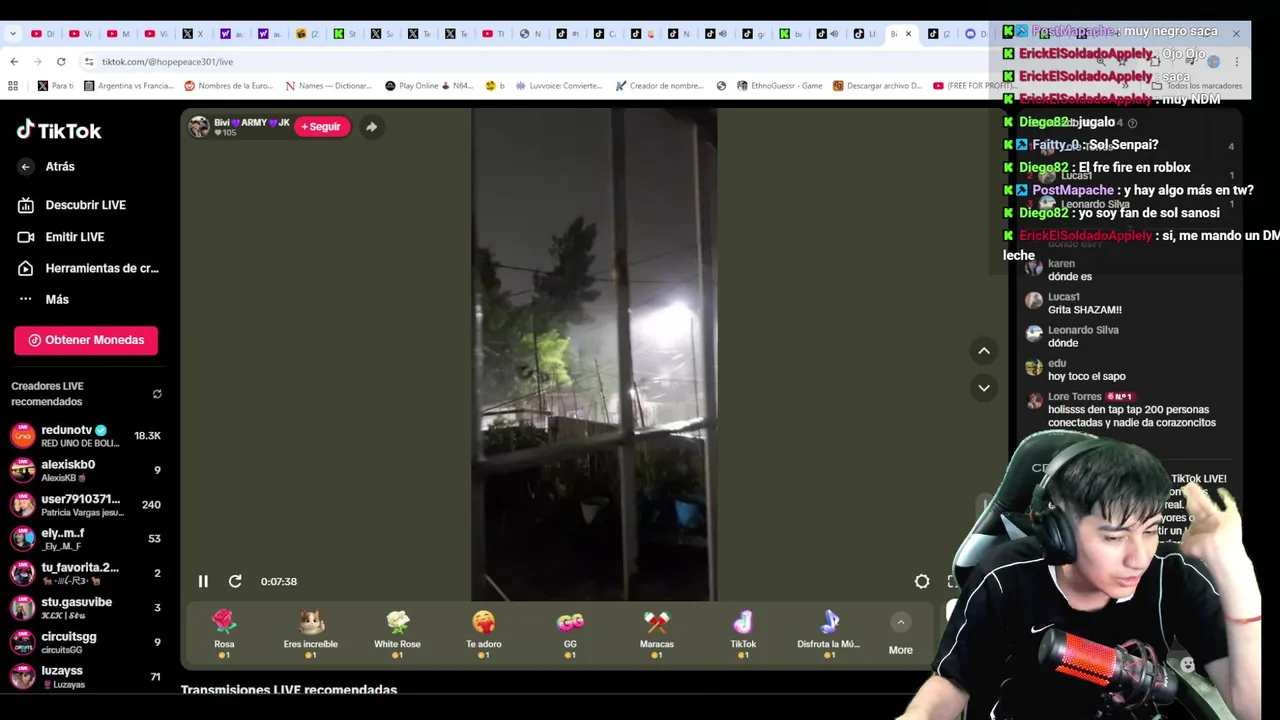Open the Play Online N64 bookmark
This screenshot has height=720, width=1280.
[429, 86]
